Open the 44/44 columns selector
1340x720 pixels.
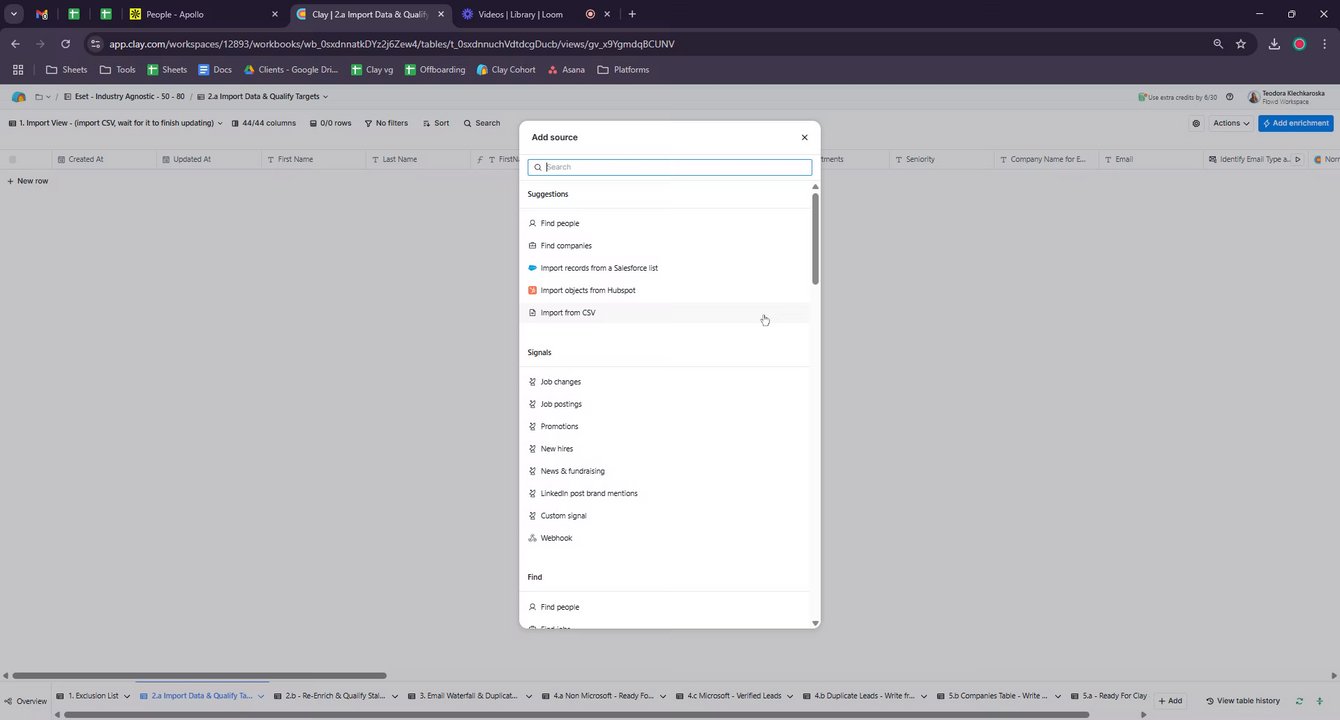click(x=263, y=123)
